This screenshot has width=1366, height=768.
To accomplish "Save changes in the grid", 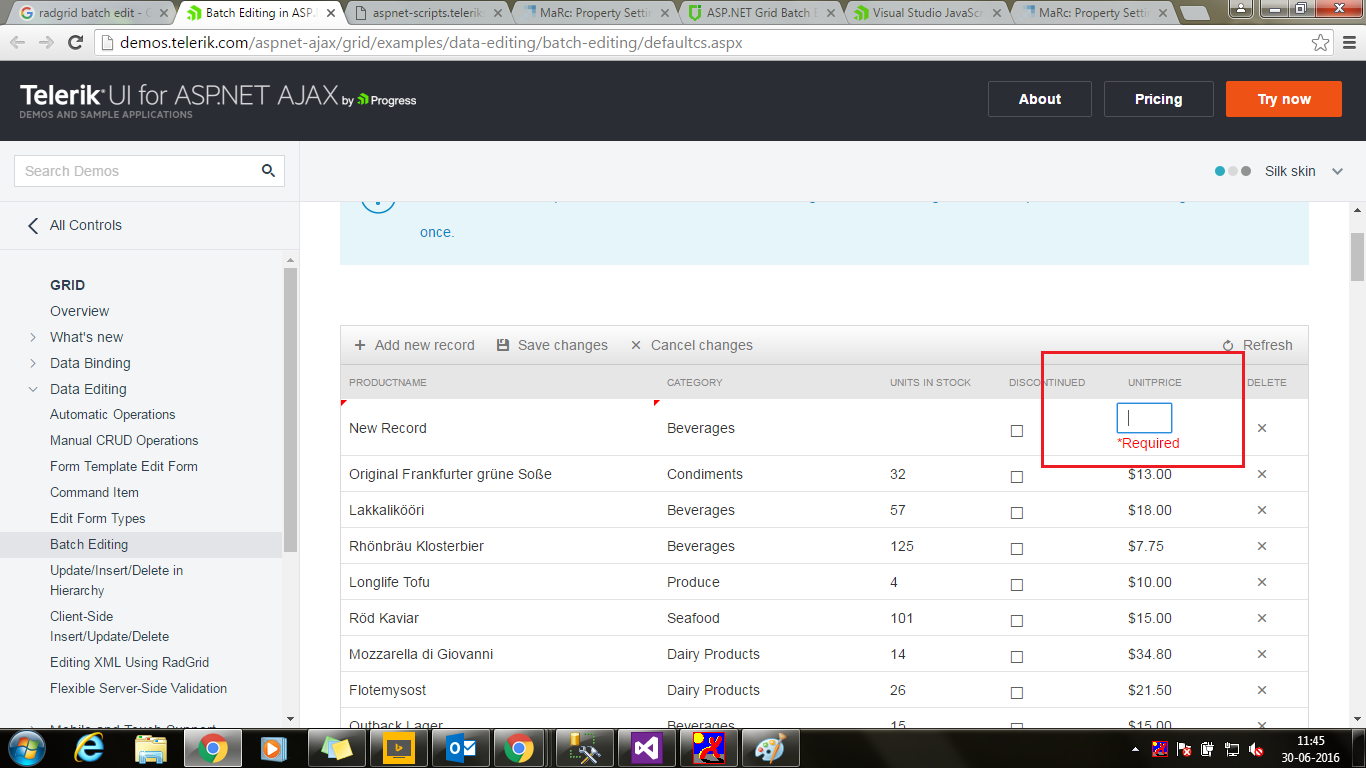I will click(552, 345).
